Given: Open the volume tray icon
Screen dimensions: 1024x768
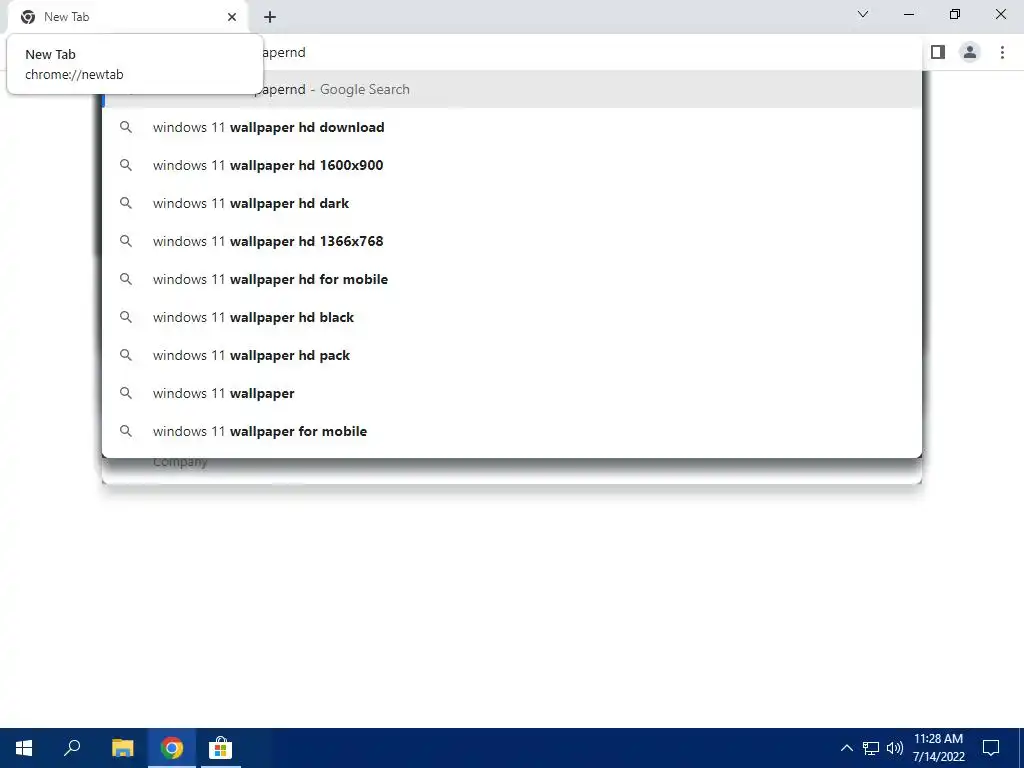Looking at the screenshot, I should point(895,748).
